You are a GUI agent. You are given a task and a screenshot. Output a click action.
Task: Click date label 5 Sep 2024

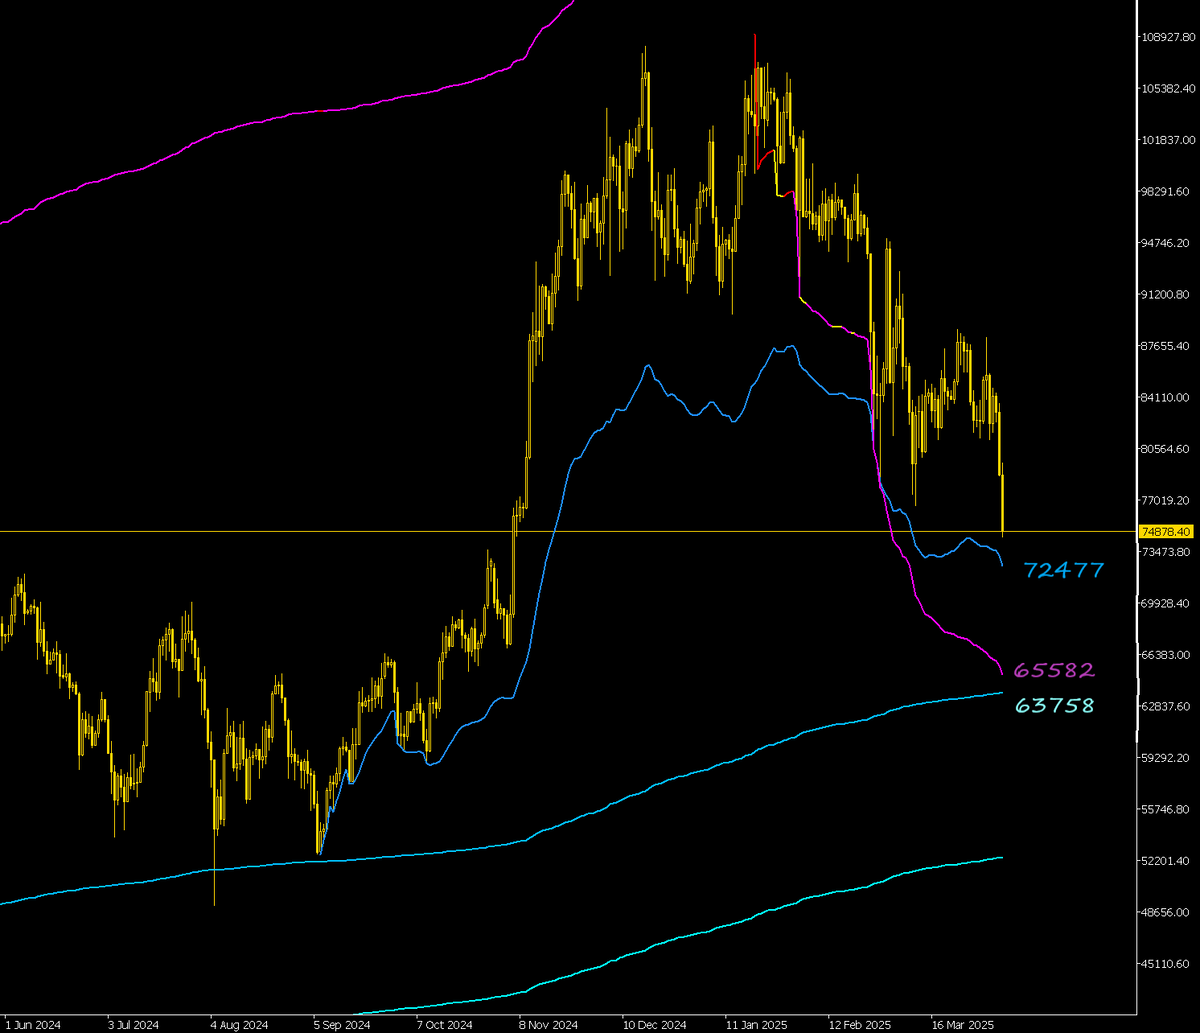341,1025
